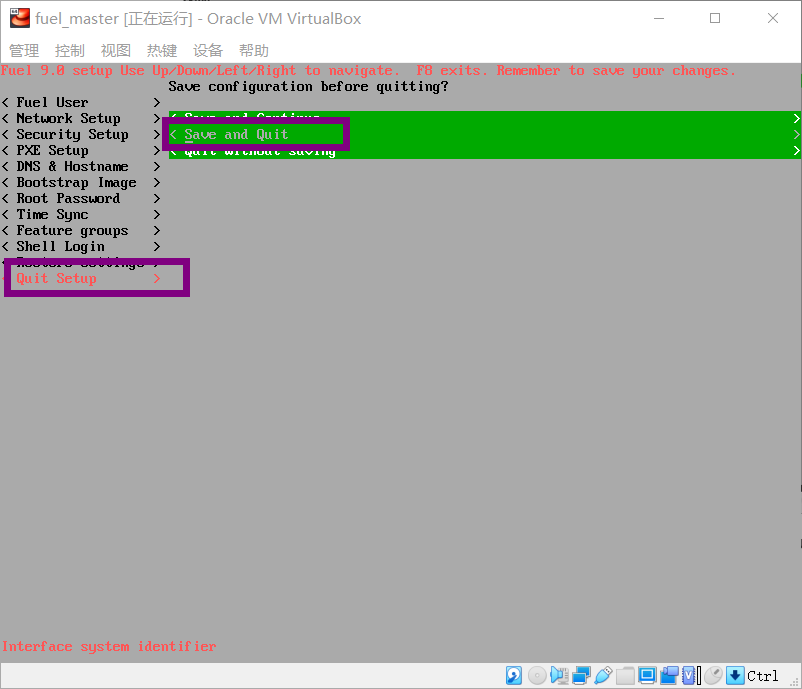Viewport: 802px width, 689px height.
Task: Click the mouse integration status icon
Action: (x=711, y=675)
